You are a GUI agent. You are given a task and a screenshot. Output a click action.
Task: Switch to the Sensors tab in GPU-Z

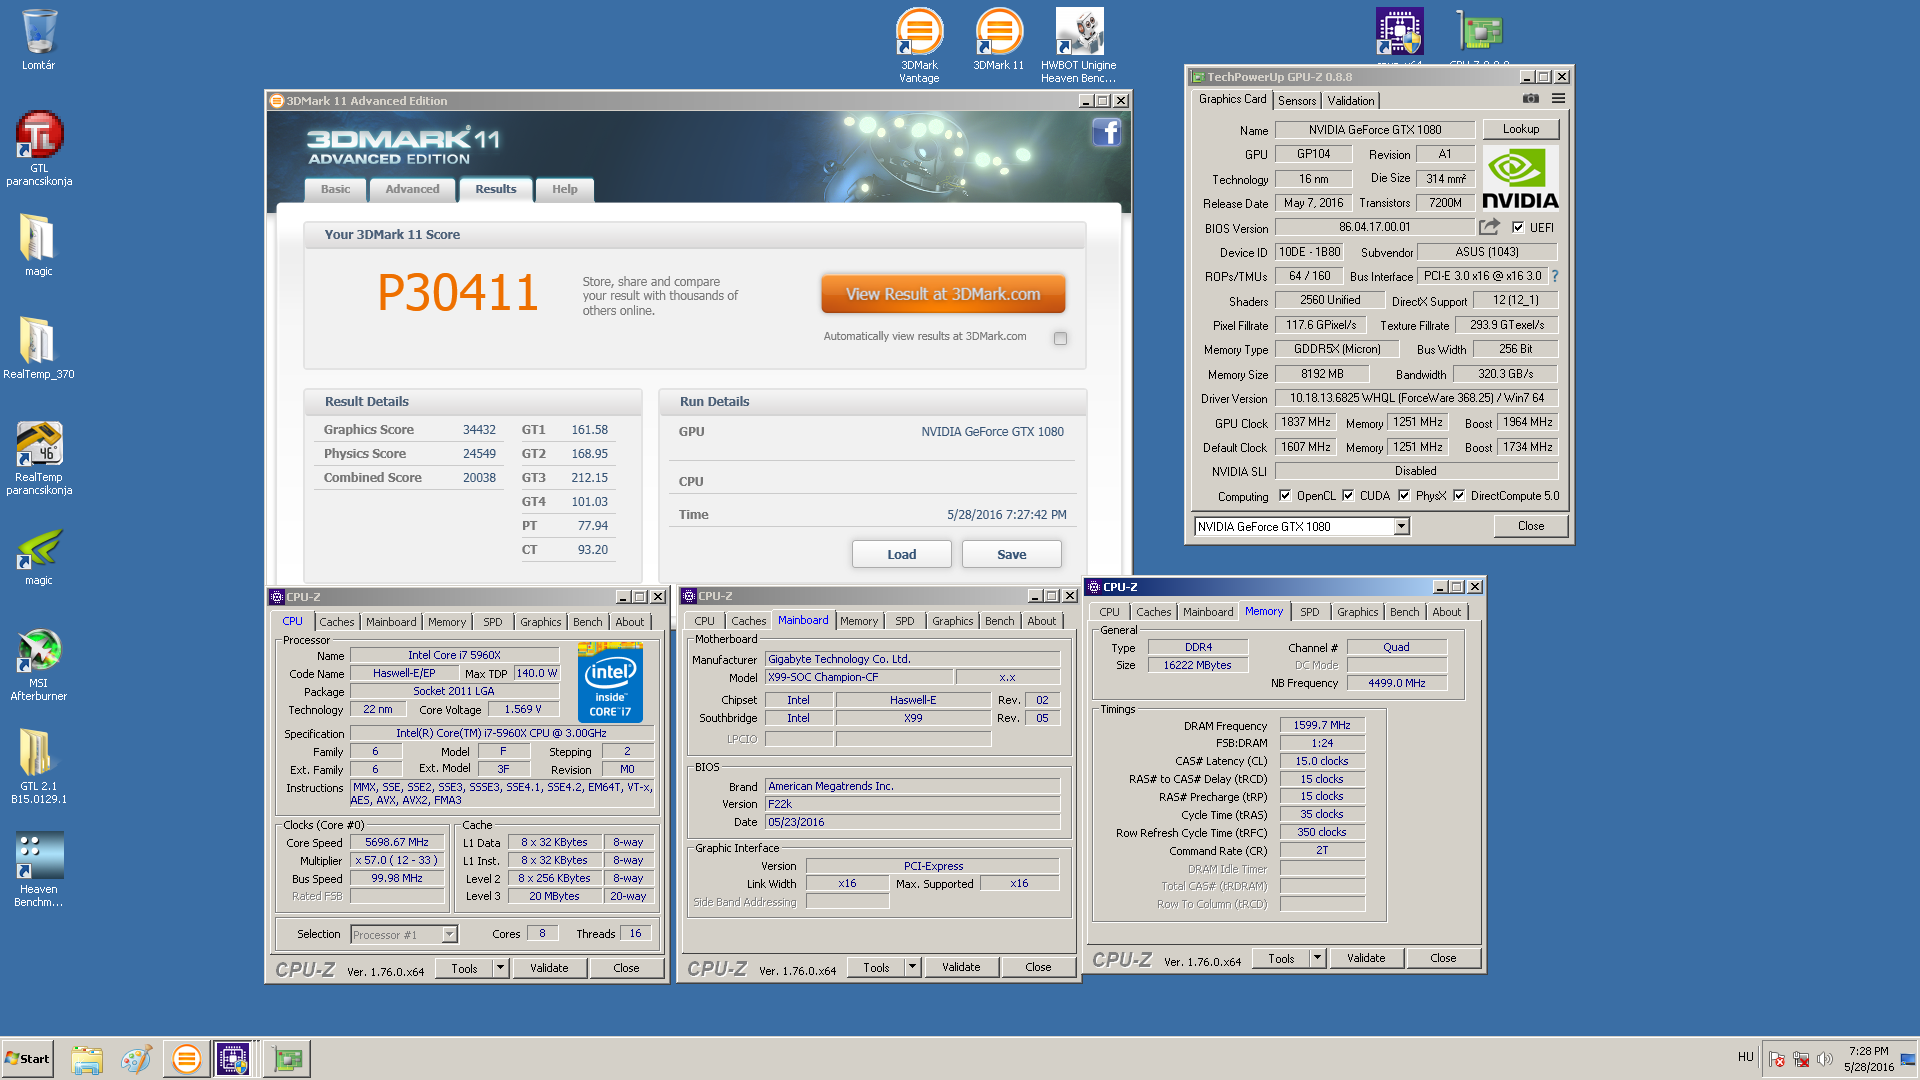(1296, 101)
